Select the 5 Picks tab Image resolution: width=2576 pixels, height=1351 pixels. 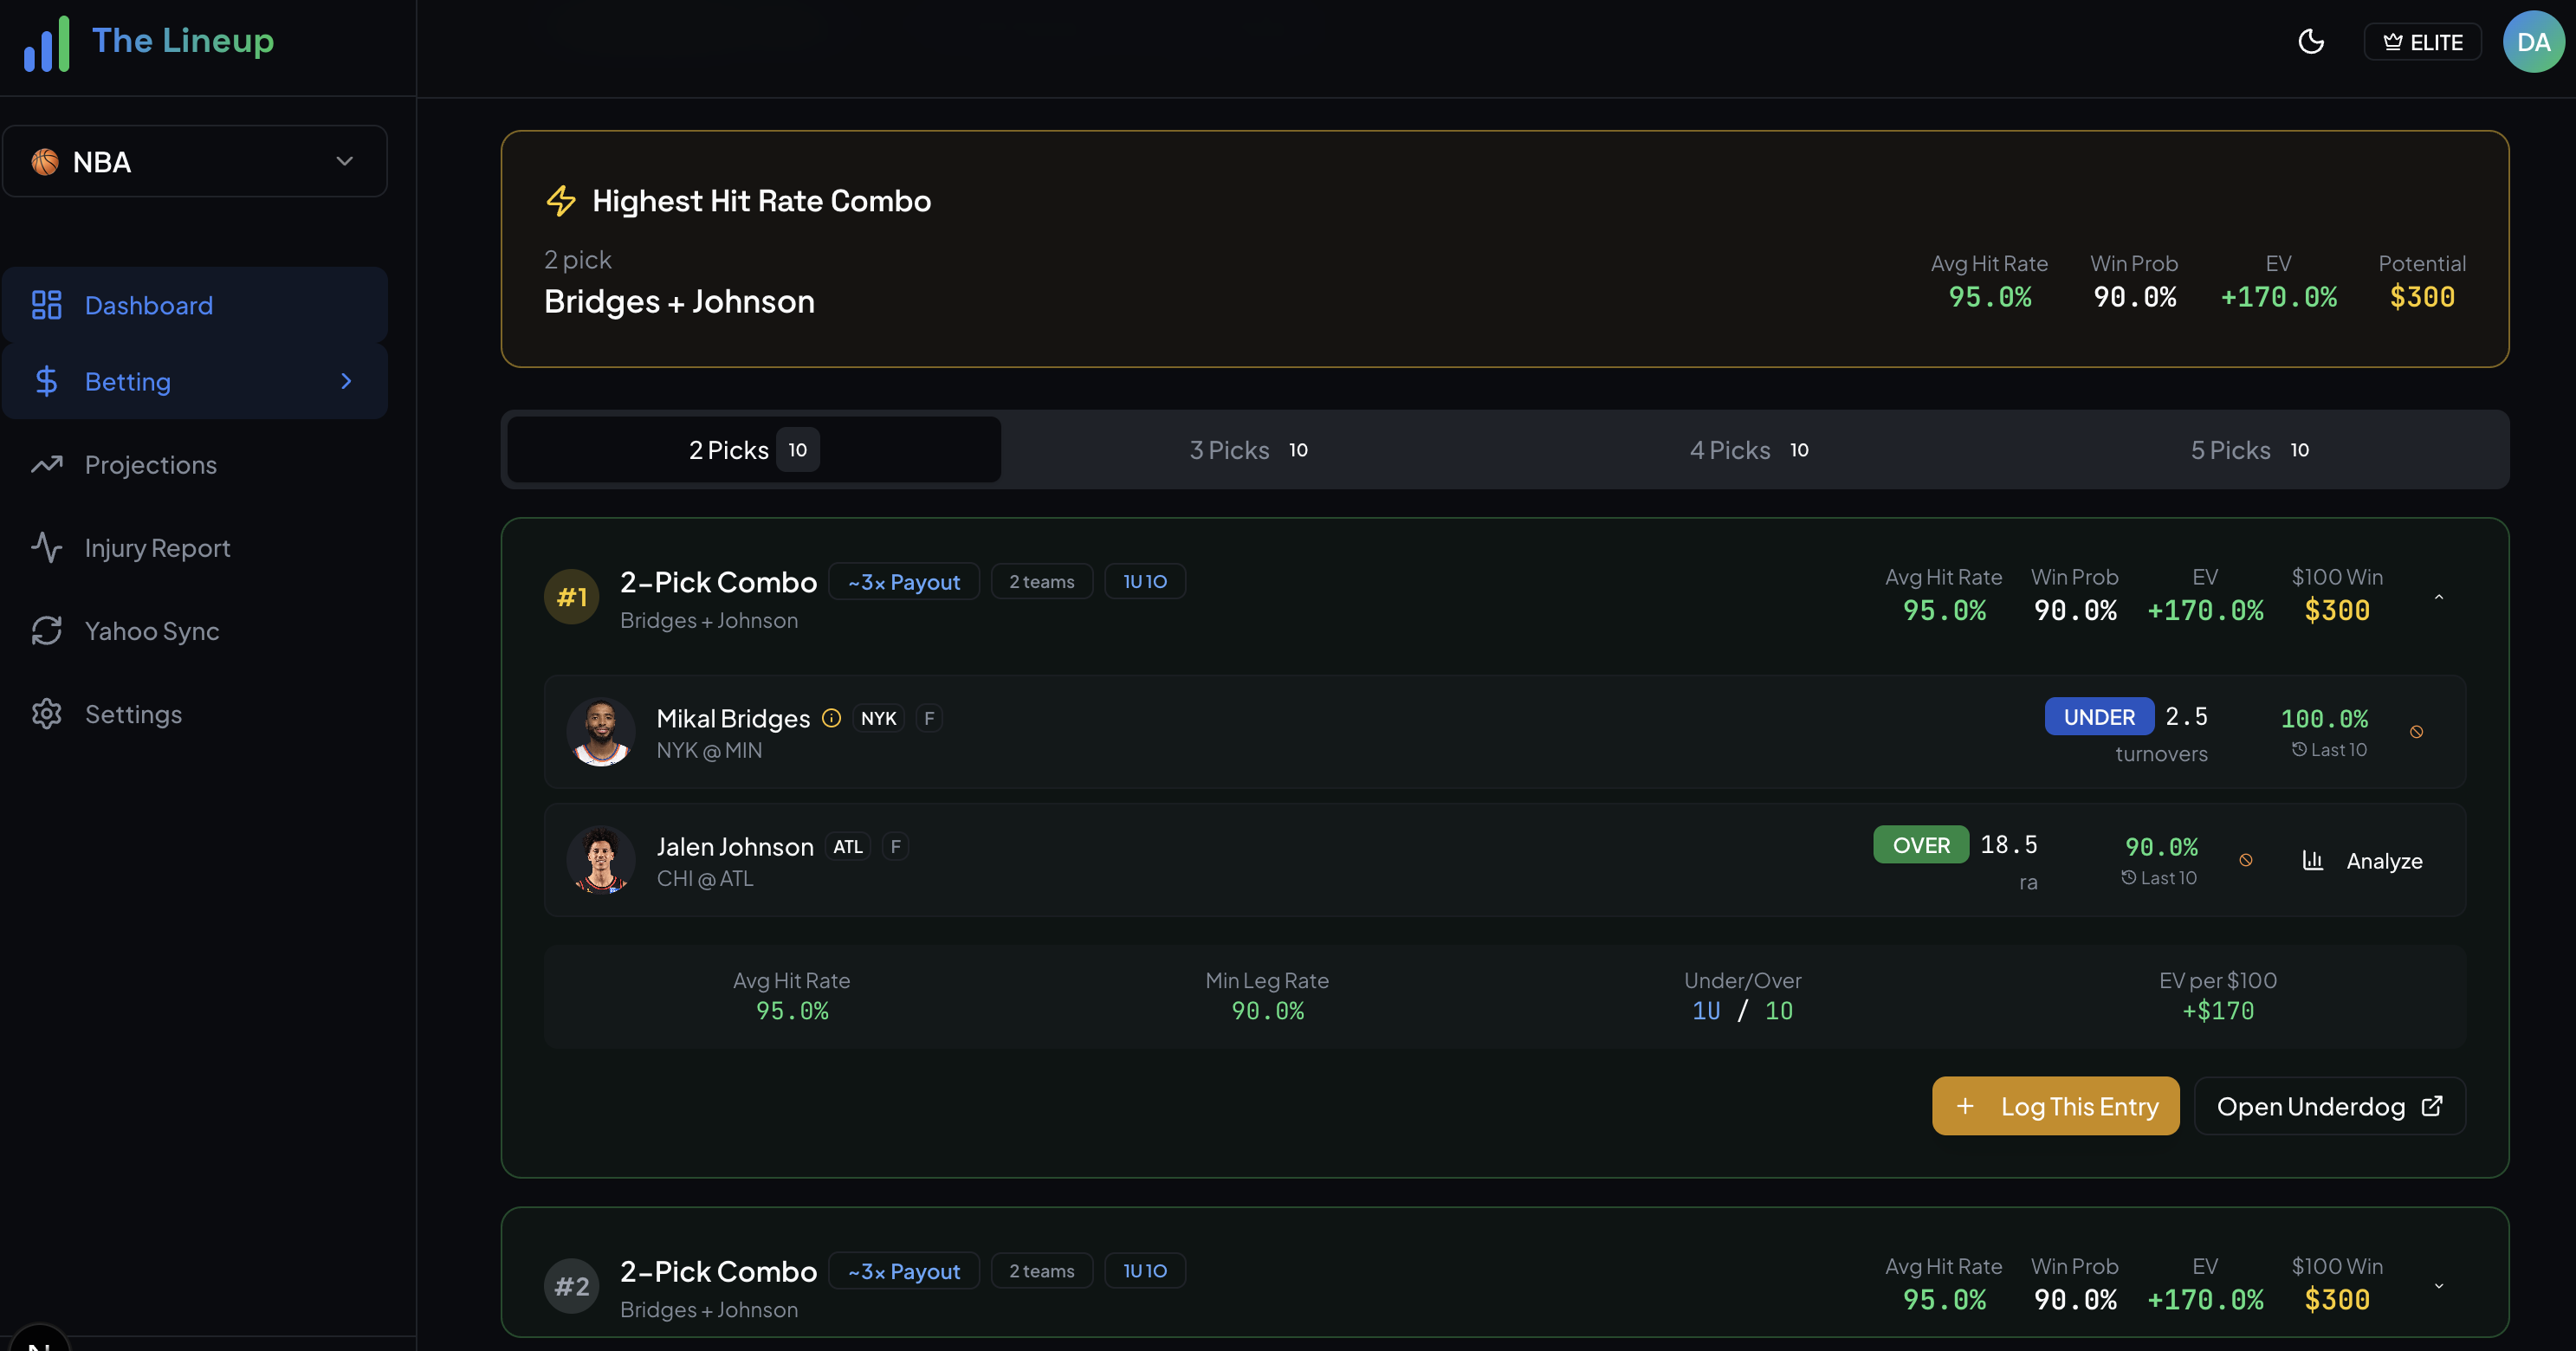point(2249,449)
